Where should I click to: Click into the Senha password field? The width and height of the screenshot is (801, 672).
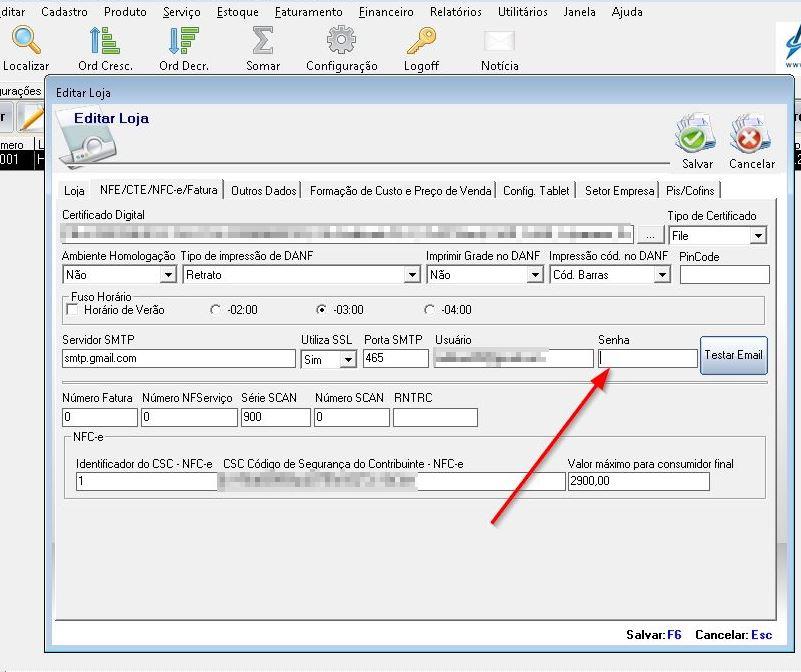click(x=648, y=358)
